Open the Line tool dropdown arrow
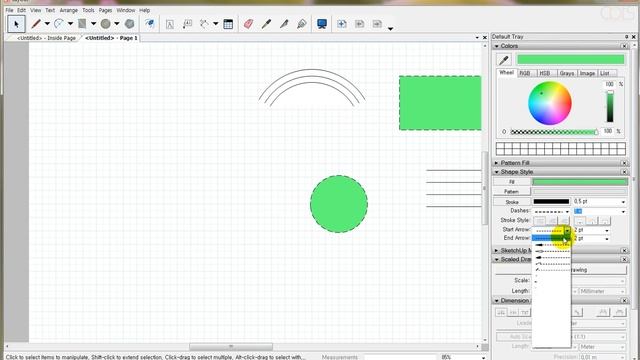This screenshot has width=640, height=360. 47,24
